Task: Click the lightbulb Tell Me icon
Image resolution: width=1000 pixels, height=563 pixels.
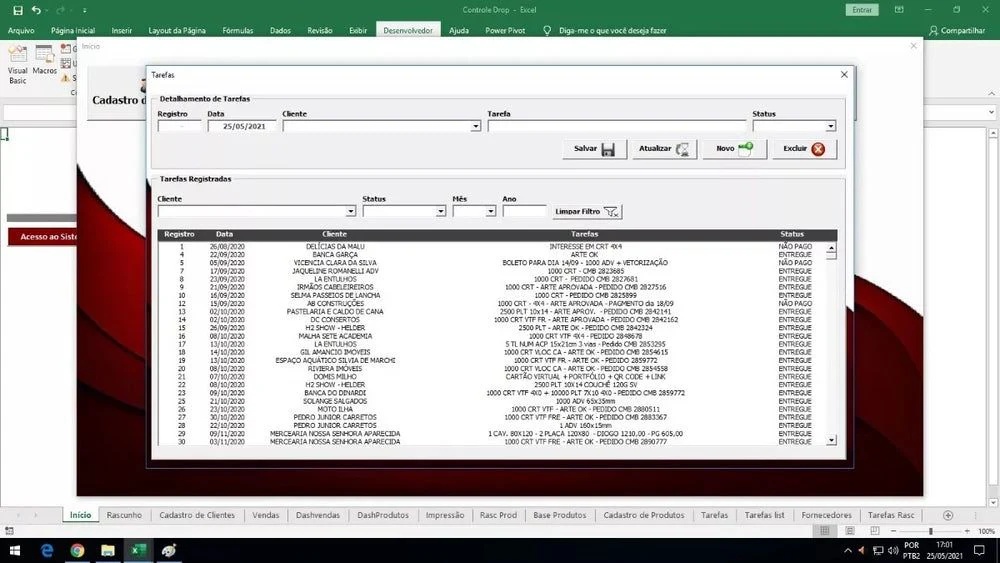Action: pyautogui.click(x=547, y=30)
